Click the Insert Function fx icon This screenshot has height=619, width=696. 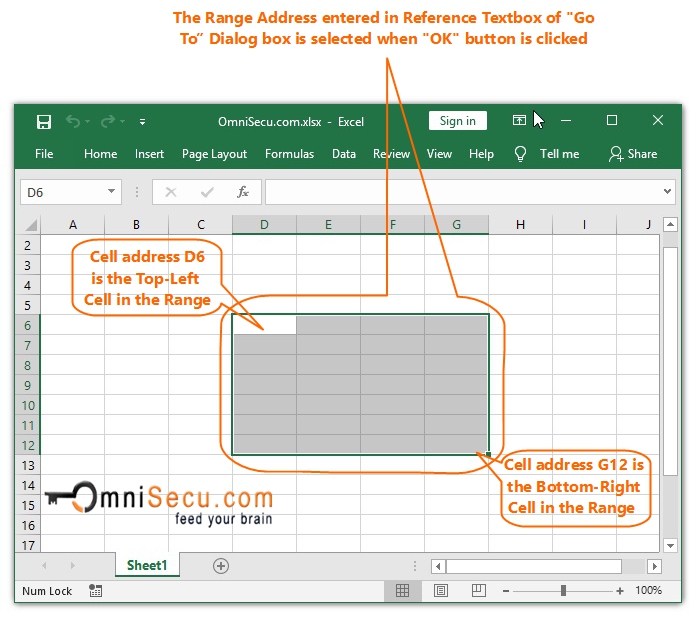(x=243, y=192)
